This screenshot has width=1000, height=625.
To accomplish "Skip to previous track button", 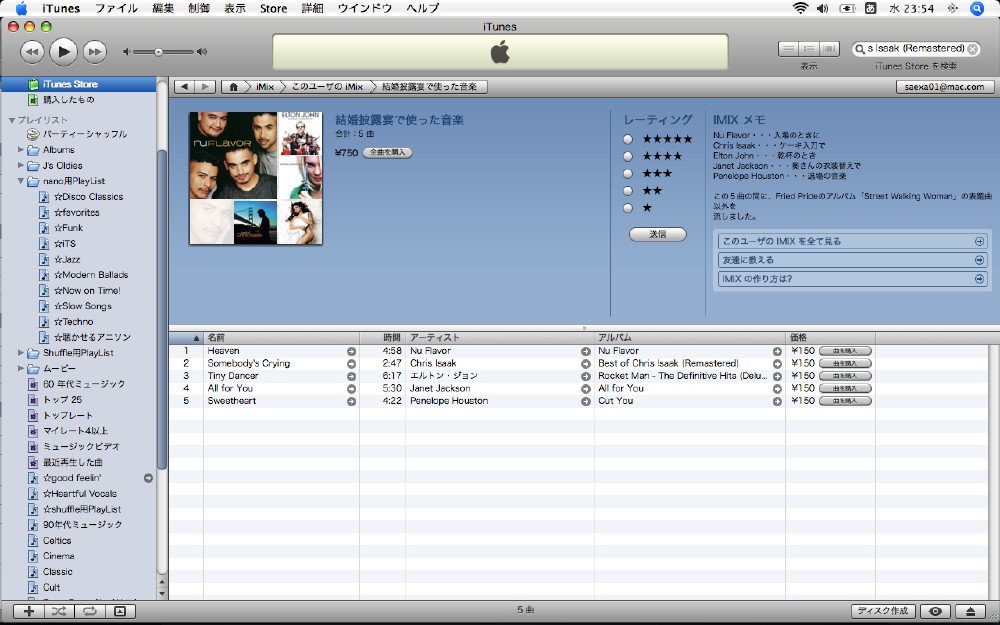I will point(32,52).
